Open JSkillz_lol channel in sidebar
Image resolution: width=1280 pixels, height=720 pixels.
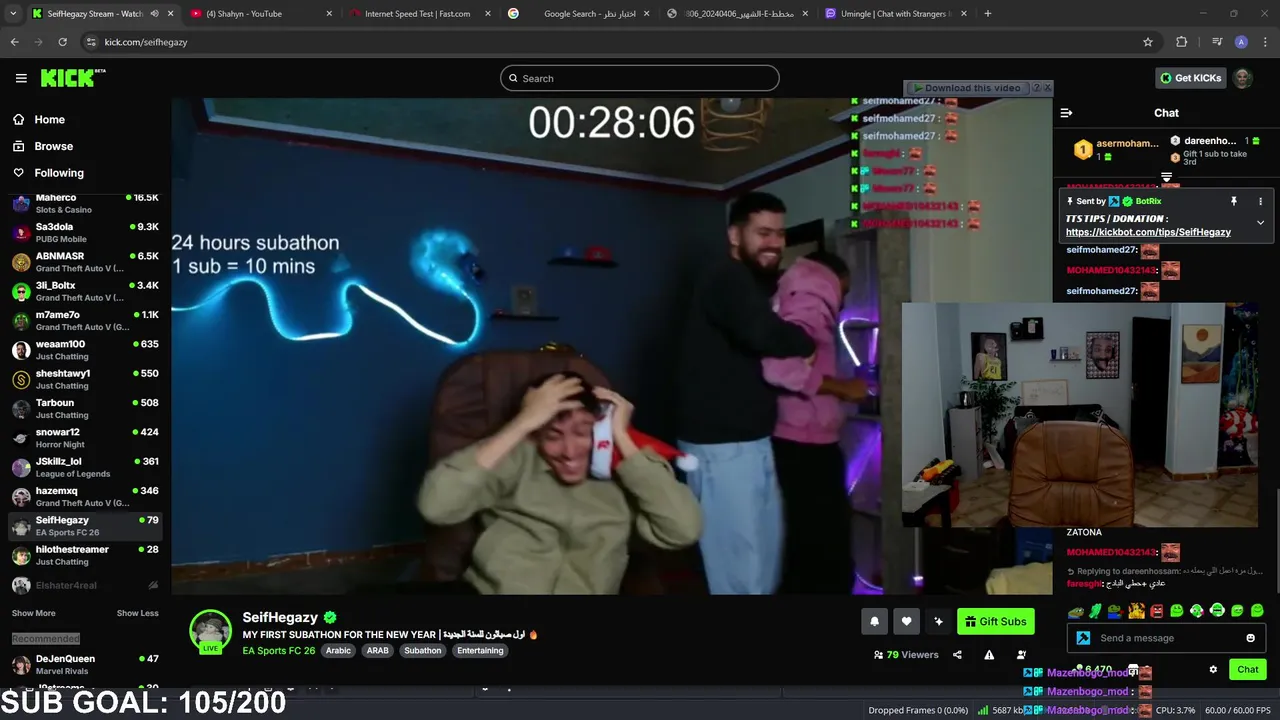coord(85,467)
